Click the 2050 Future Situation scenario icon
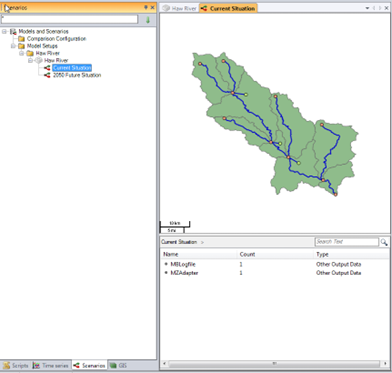Viewport: 392px width, 373px height. coord(47,75)
